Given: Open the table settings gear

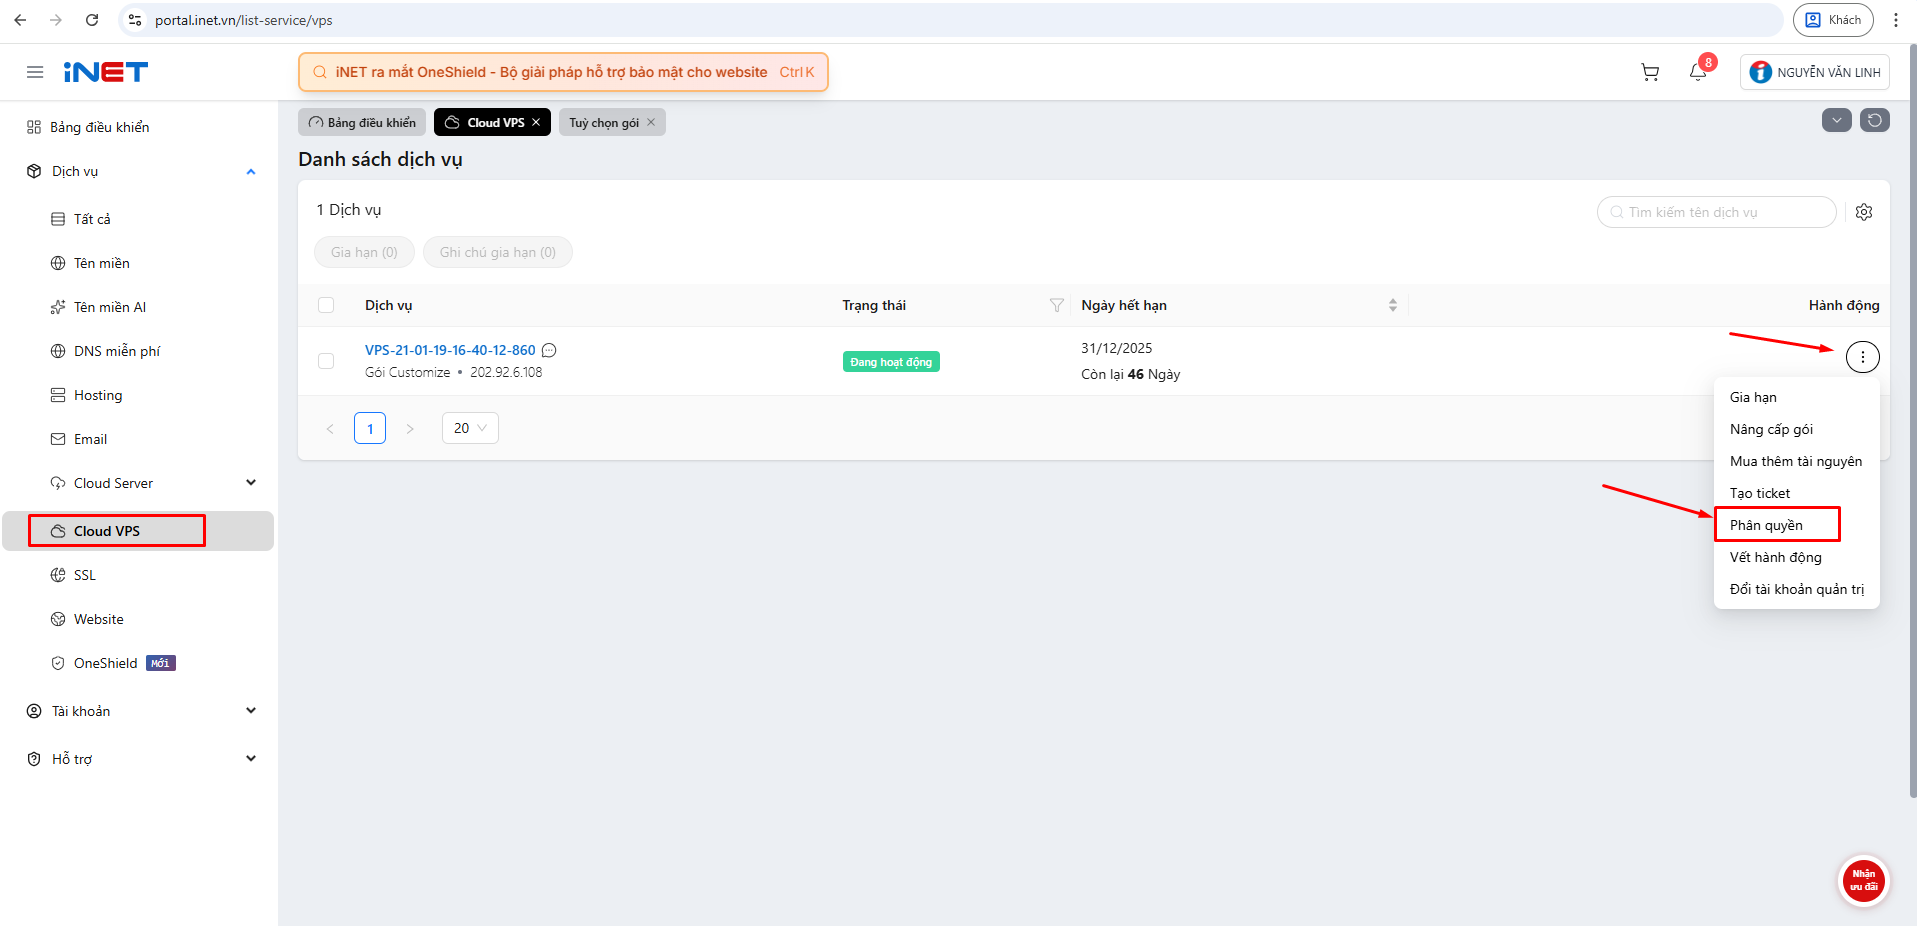Looking at the screenshot, I should tap(1864, 212).
